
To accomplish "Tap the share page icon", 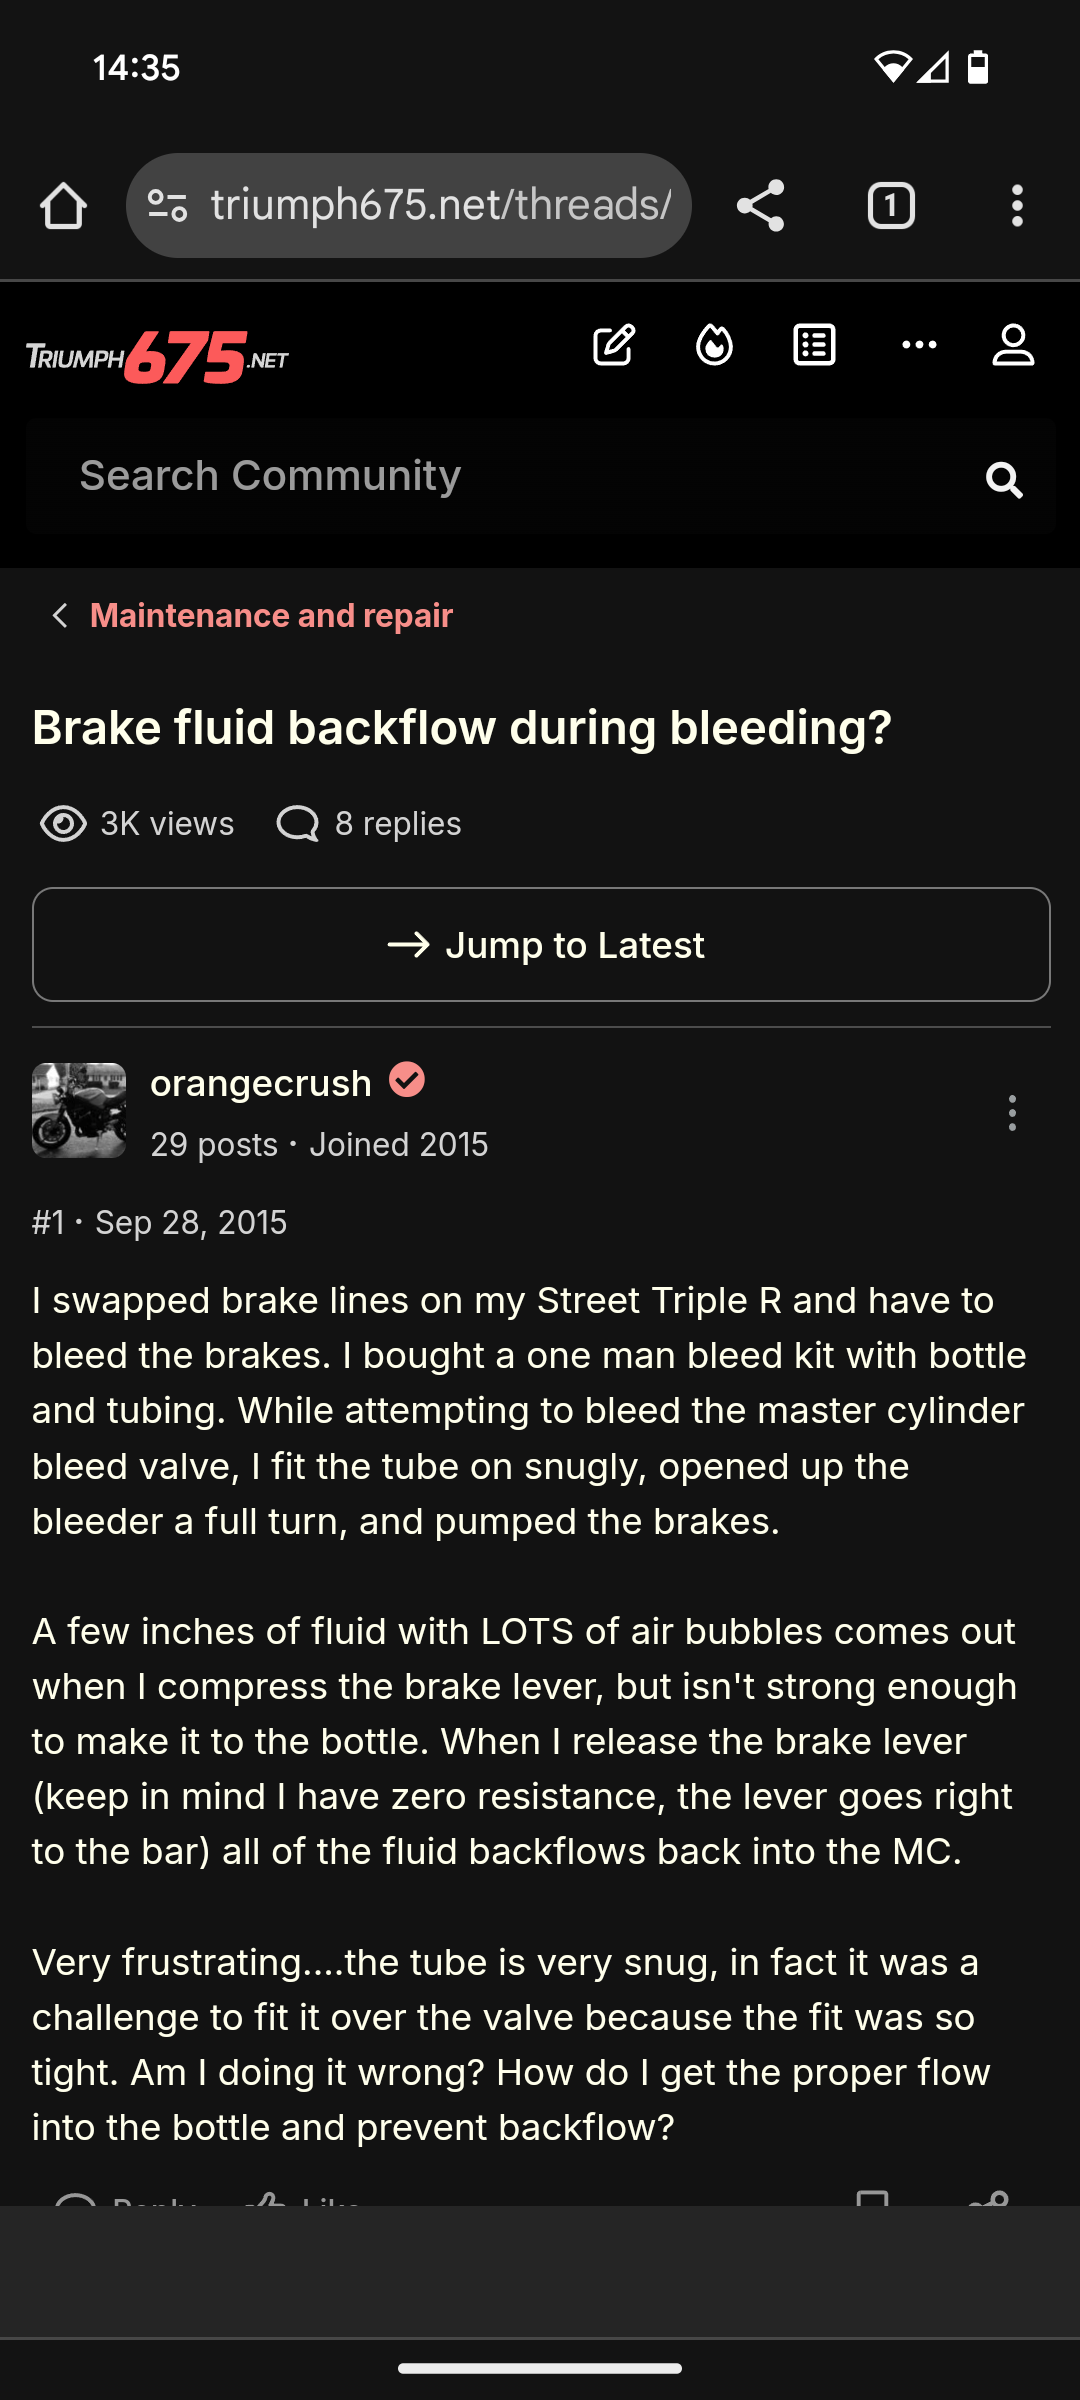I will tap(760, 207).
